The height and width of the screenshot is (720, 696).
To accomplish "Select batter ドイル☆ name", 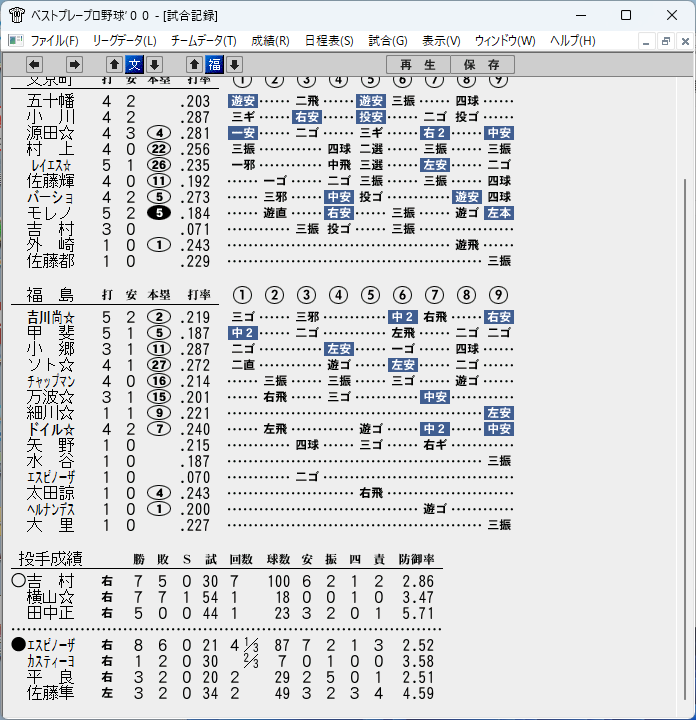I will (x=51, y=429).
